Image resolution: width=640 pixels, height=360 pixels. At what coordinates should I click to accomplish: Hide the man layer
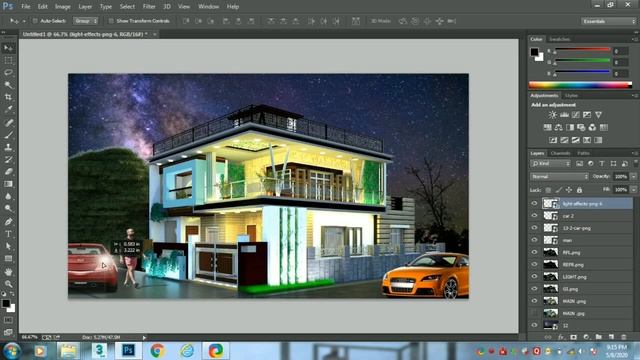pos(534,240)
